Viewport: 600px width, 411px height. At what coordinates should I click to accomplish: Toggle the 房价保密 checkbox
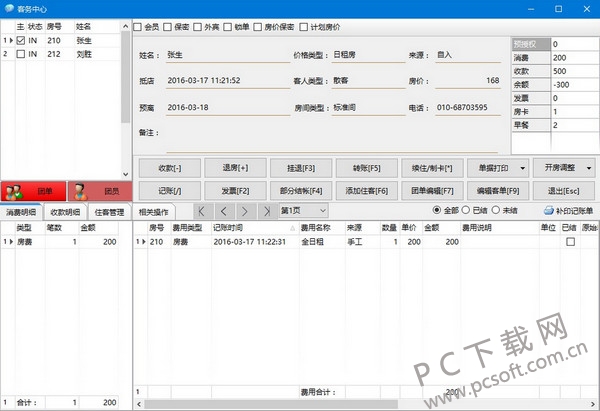pyautogui.click(x=258, y=27)
